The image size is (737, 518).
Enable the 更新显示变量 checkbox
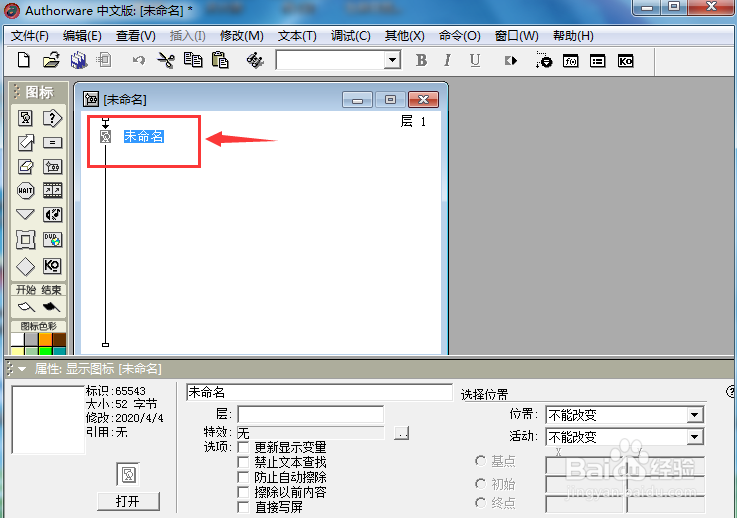click(243, 447)
